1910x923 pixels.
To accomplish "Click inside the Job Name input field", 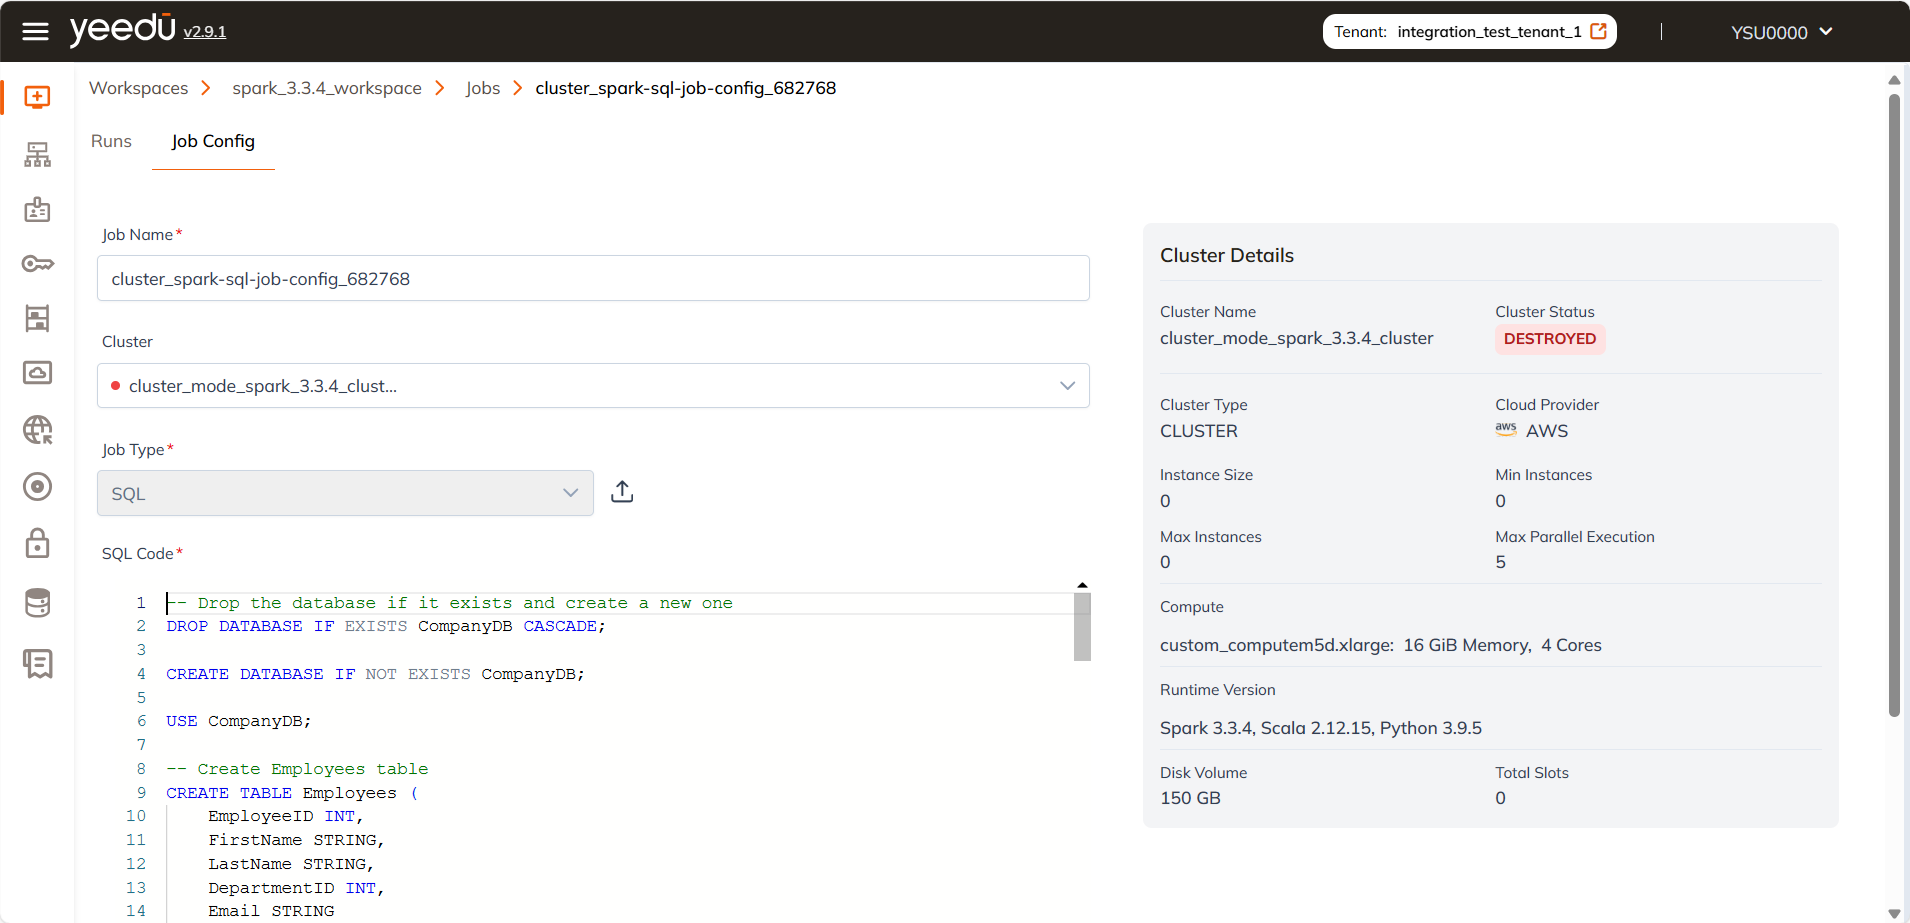I will coord(592,278).
